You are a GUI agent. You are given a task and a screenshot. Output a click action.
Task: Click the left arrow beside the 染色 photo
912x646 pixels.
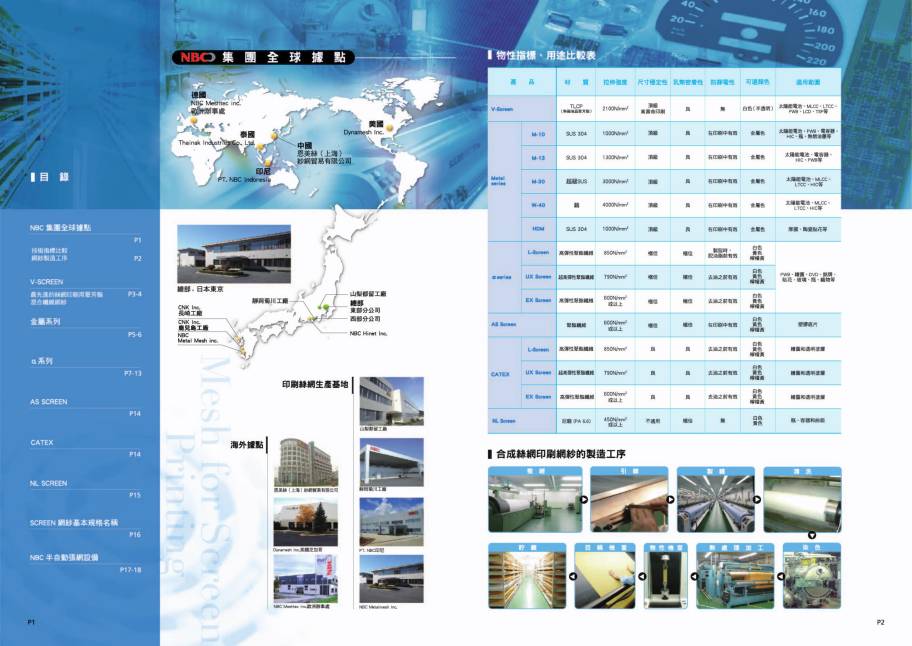point(781,576)
